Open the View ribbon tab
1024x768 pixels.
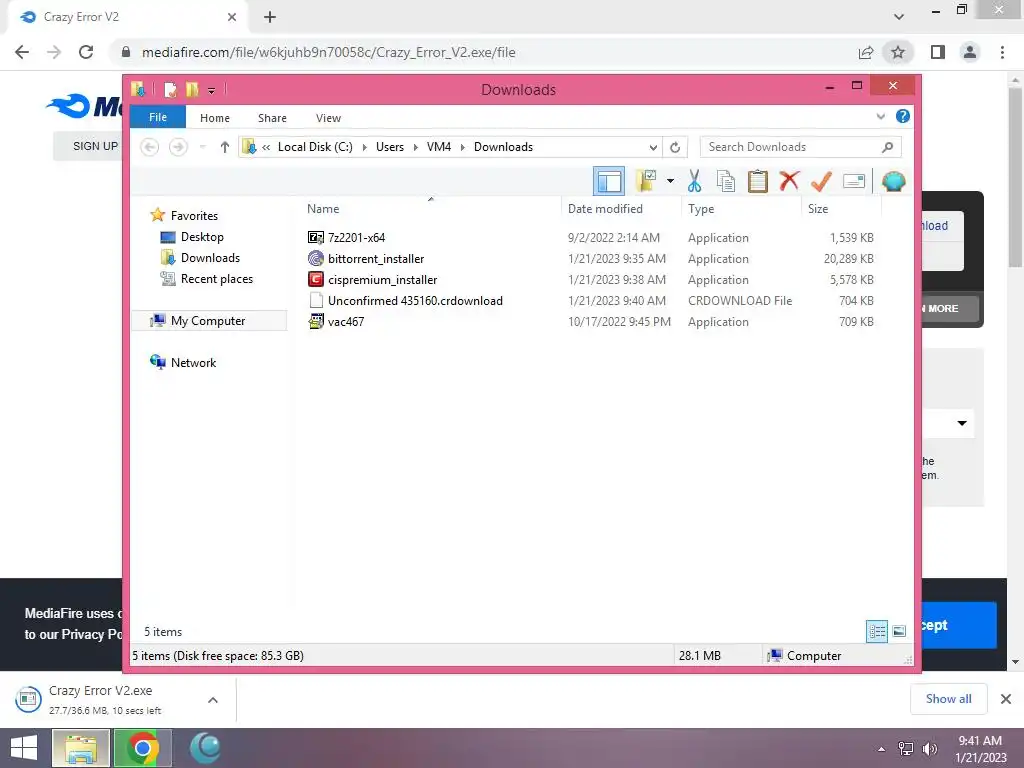(x=328, y=118)
